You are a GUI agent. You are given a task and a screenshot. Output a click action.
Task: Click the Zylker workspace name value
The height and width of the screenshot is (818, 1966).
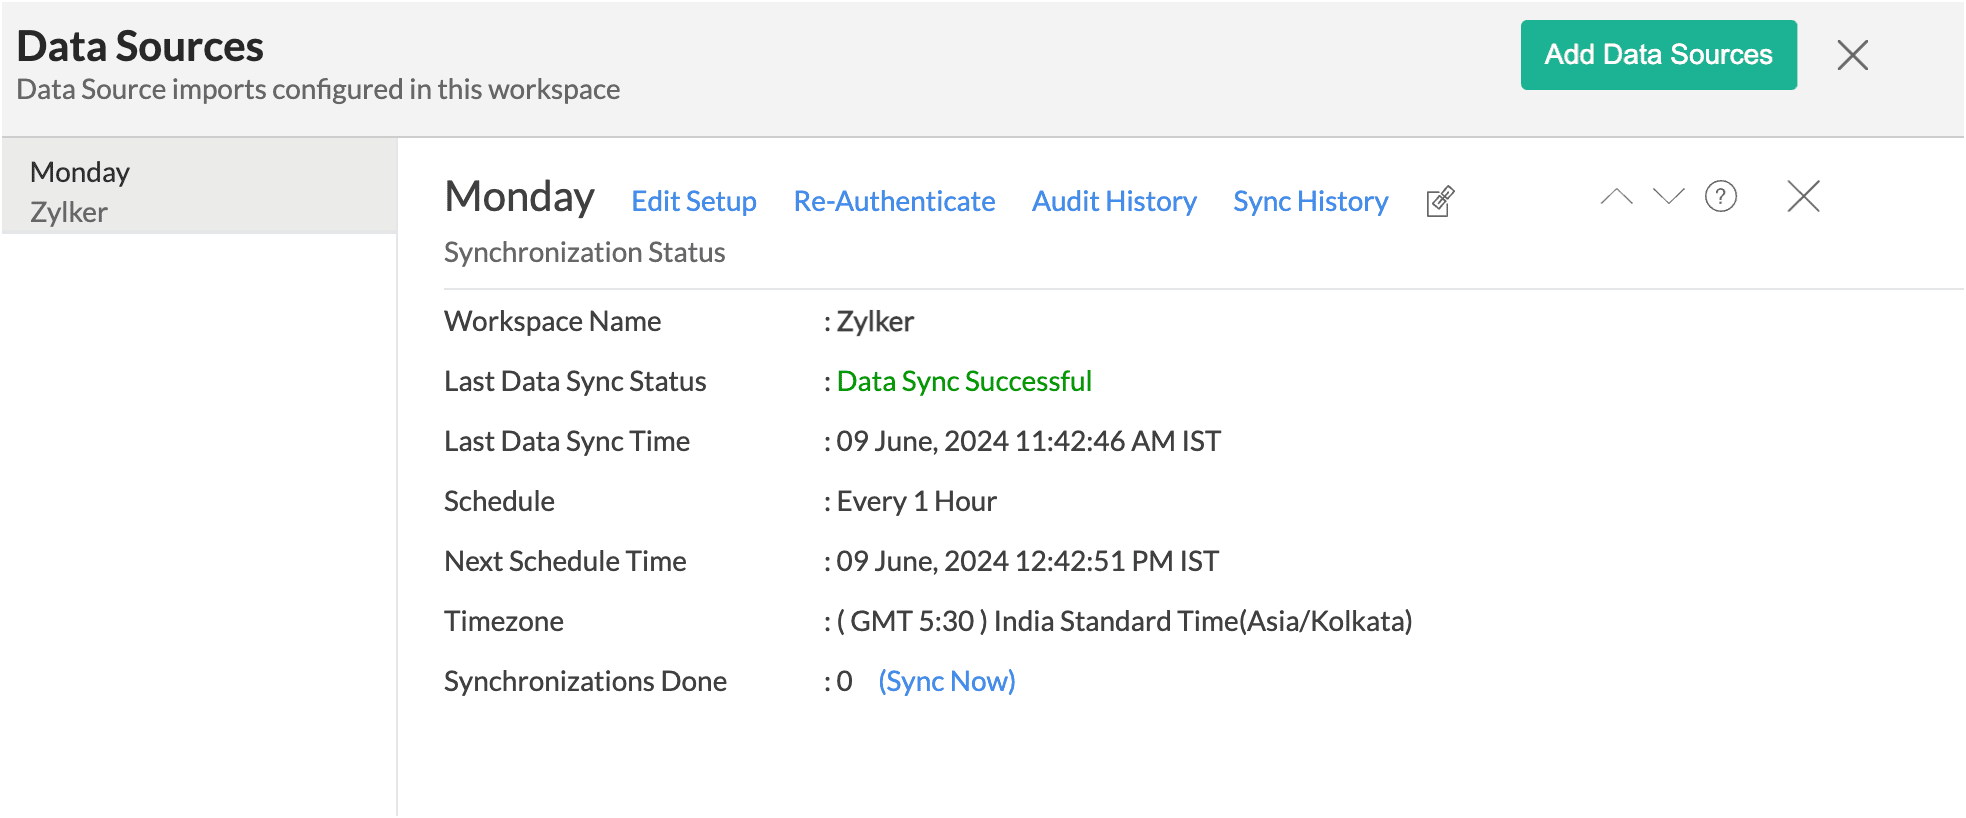pyautogui.click(x=875, y=321)
